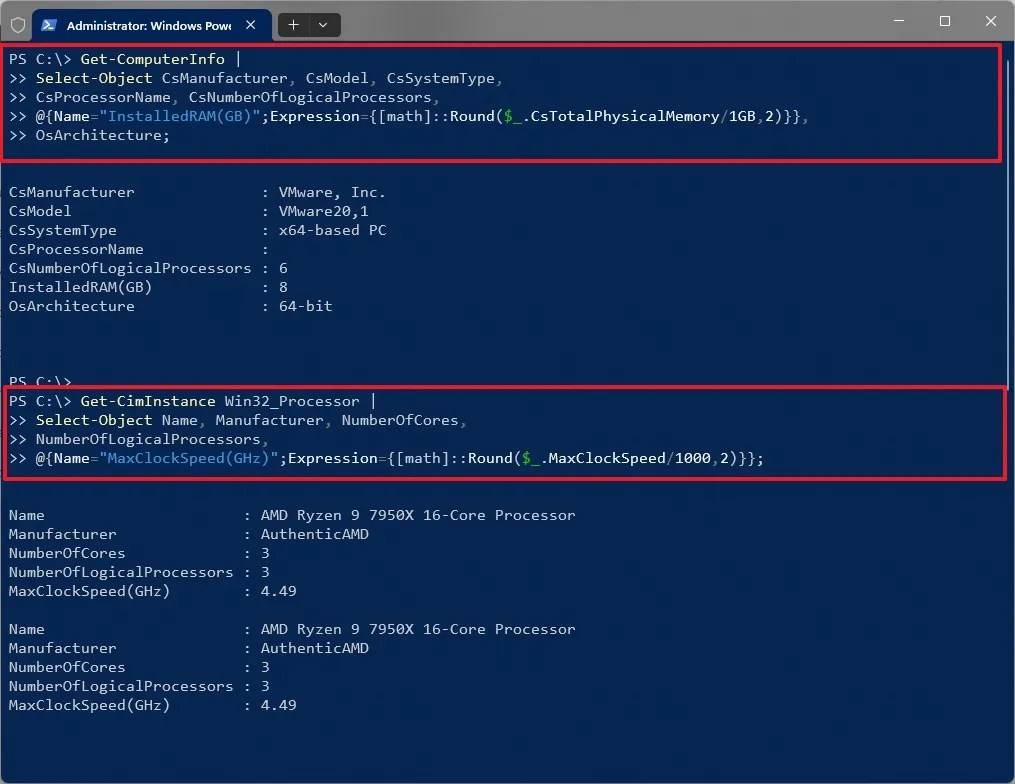
Task: Click the AMD Ryzen 9 7950X processor name
Action: (x=418, y=515)
